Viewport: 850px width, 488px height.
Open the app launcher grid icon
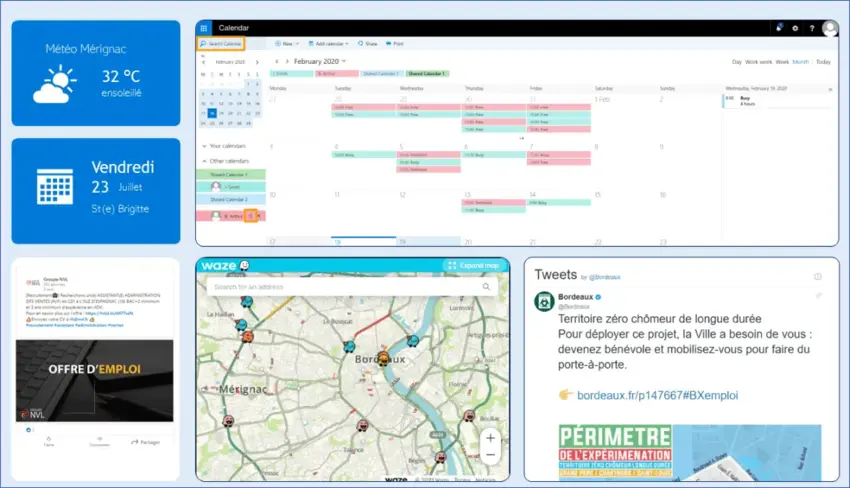205,29
